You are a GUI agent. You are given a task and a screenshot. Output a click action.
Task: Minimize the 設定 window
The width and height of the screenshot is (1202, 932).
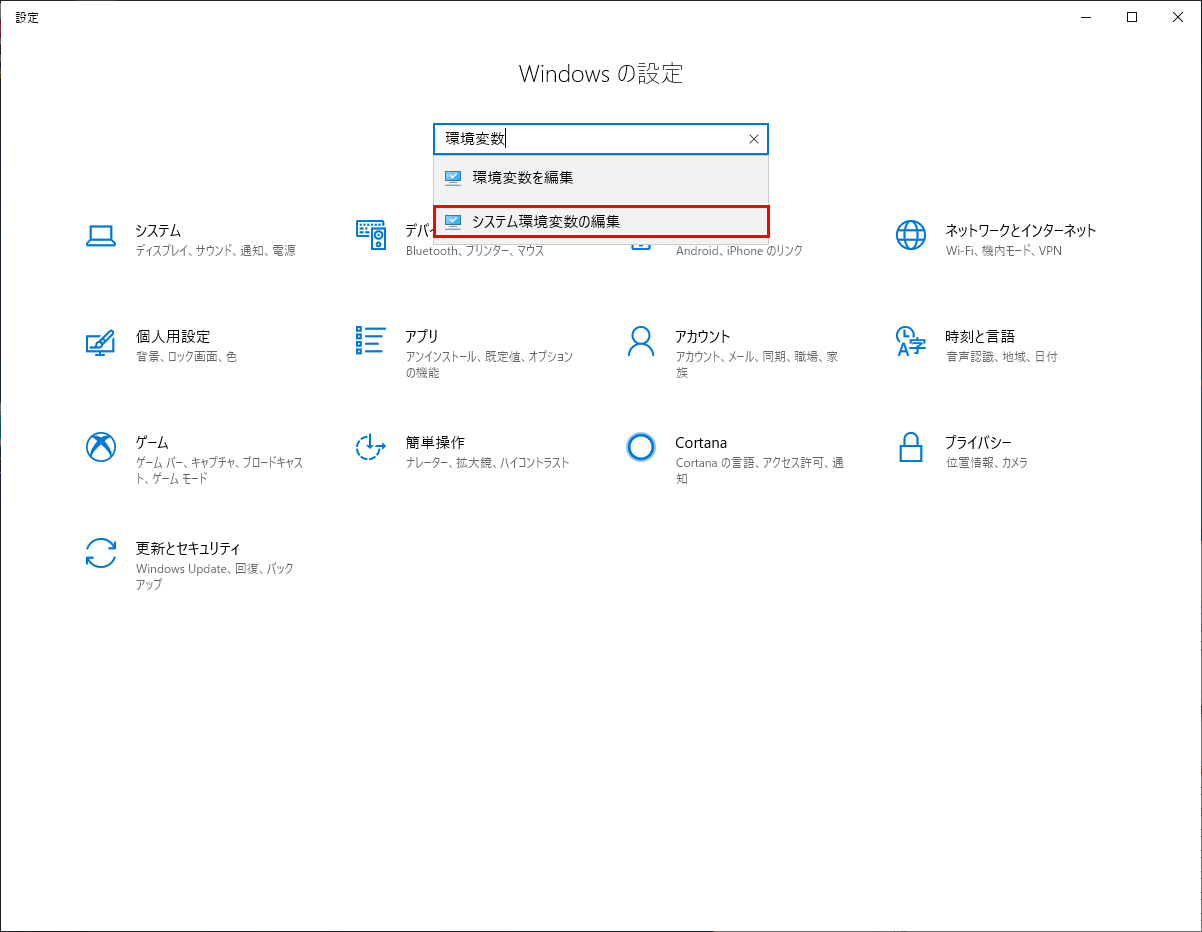[x=1086, y=17]
